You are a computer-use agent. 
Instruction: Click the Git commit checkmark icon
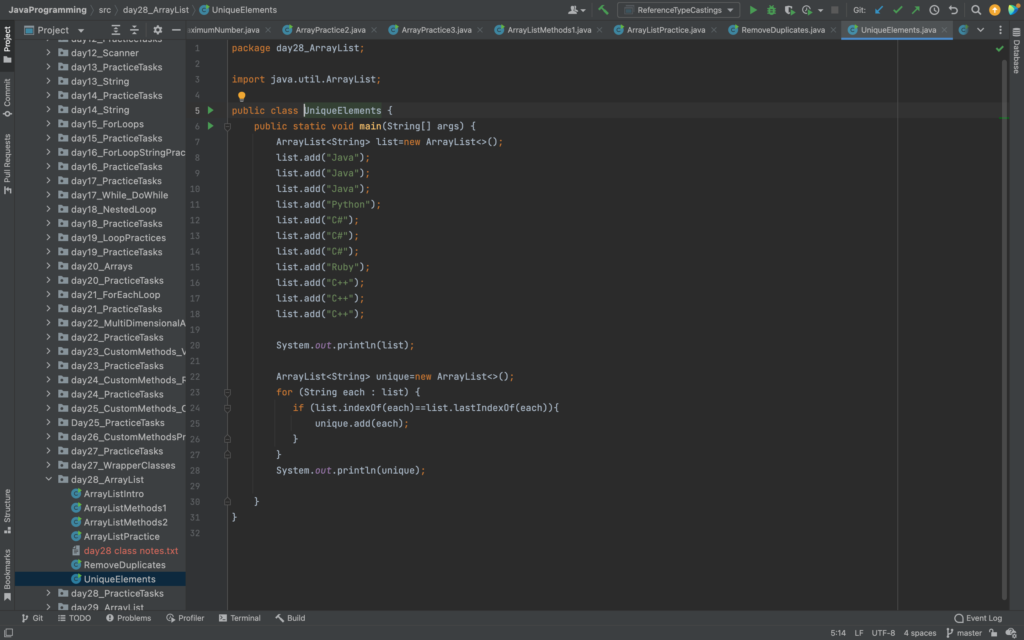[897, 10]
